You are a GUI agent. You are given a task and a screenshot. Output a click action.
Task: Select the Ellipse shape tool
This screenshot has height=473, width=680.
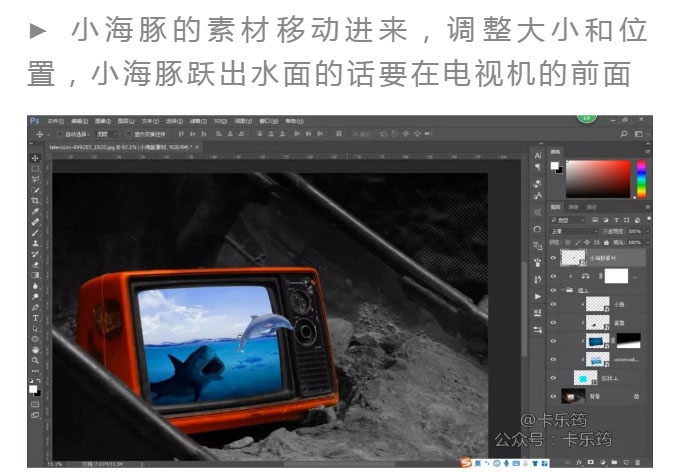point(36,339)
